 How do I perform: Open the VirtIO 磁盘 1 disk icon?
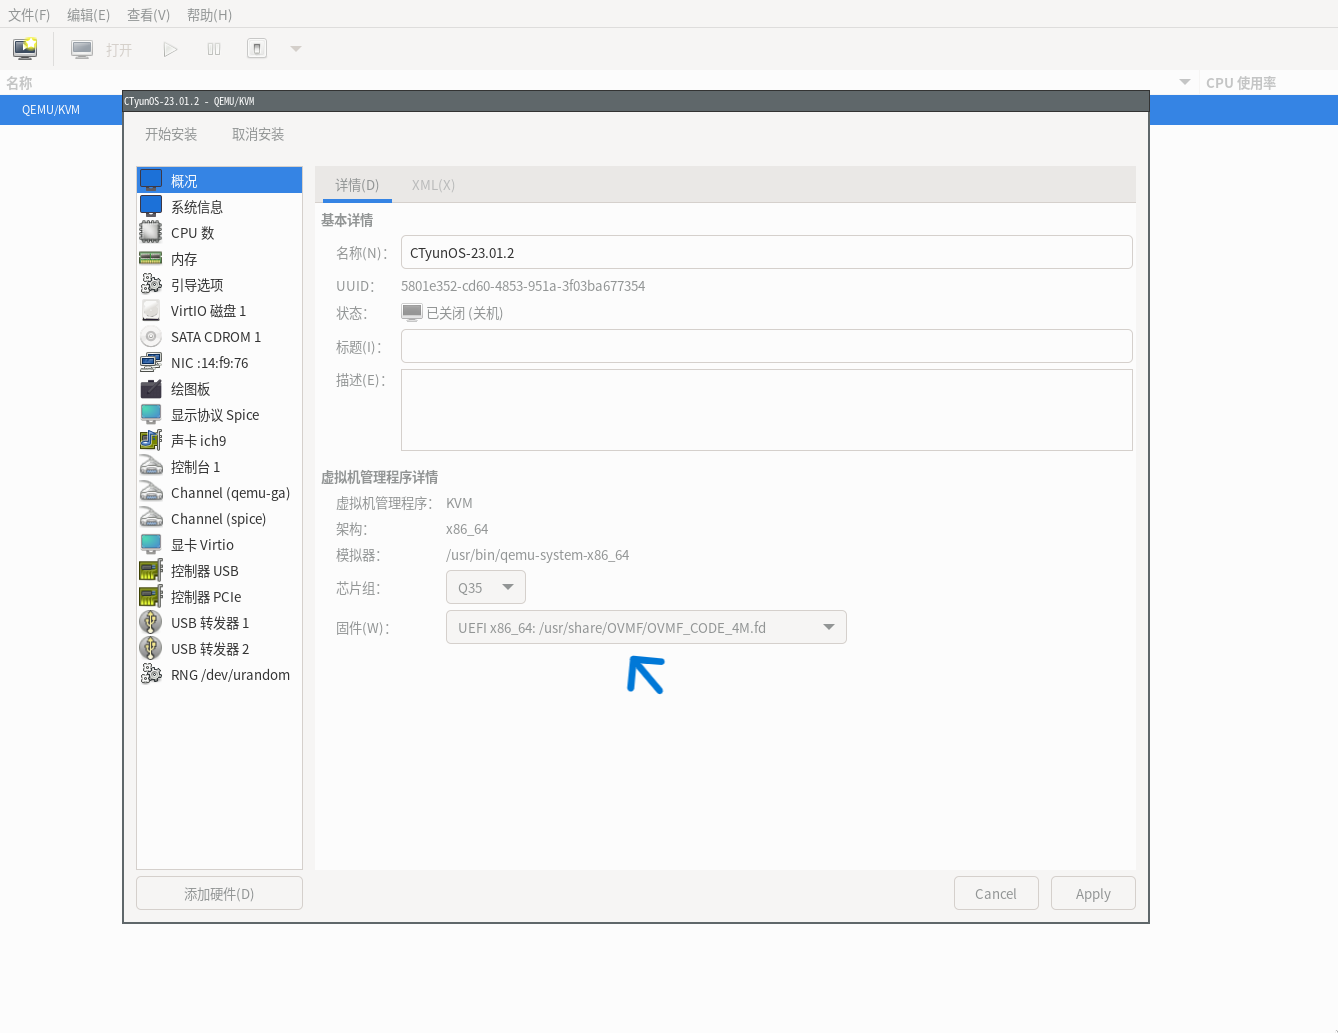tap(151, 311)
